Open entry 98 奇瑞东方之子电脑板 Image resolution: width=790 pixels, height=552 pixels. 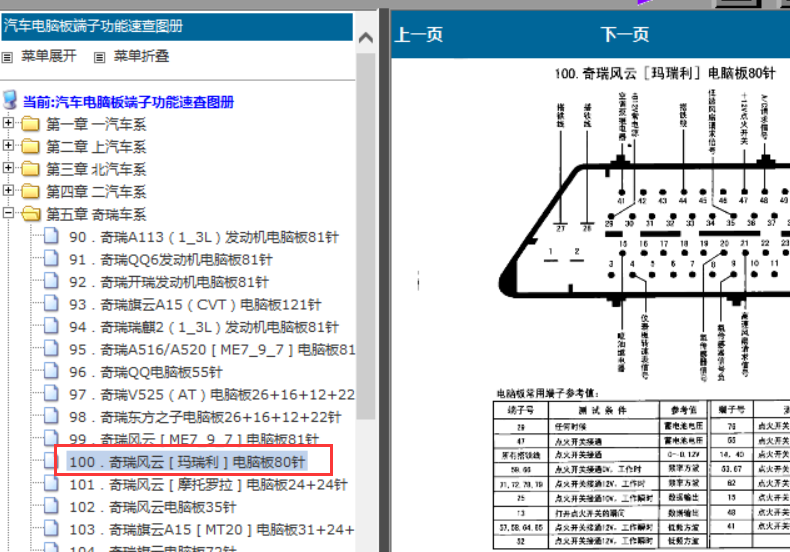point(206,417)
